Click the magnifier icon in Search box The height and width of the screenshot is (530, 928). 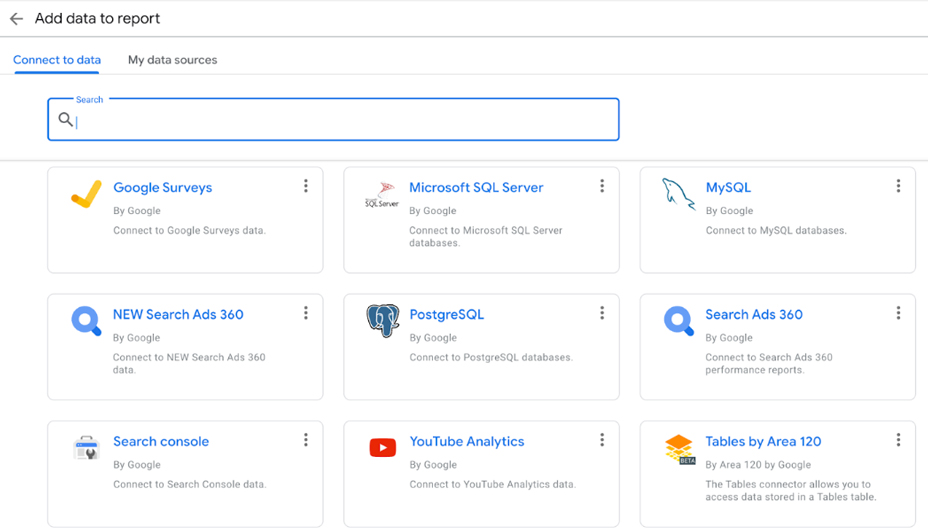(65, 119)
